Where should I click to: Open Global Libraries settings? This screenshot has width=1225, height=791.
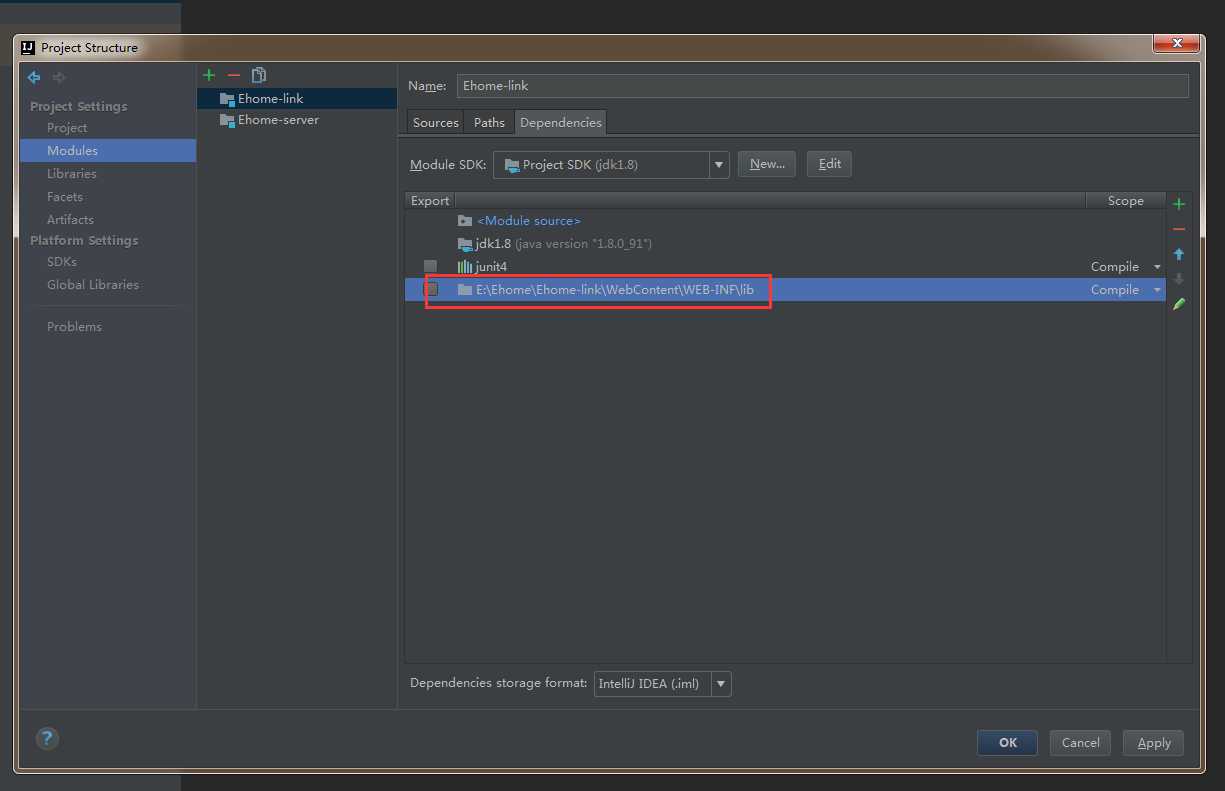click(x=93, y=285)
